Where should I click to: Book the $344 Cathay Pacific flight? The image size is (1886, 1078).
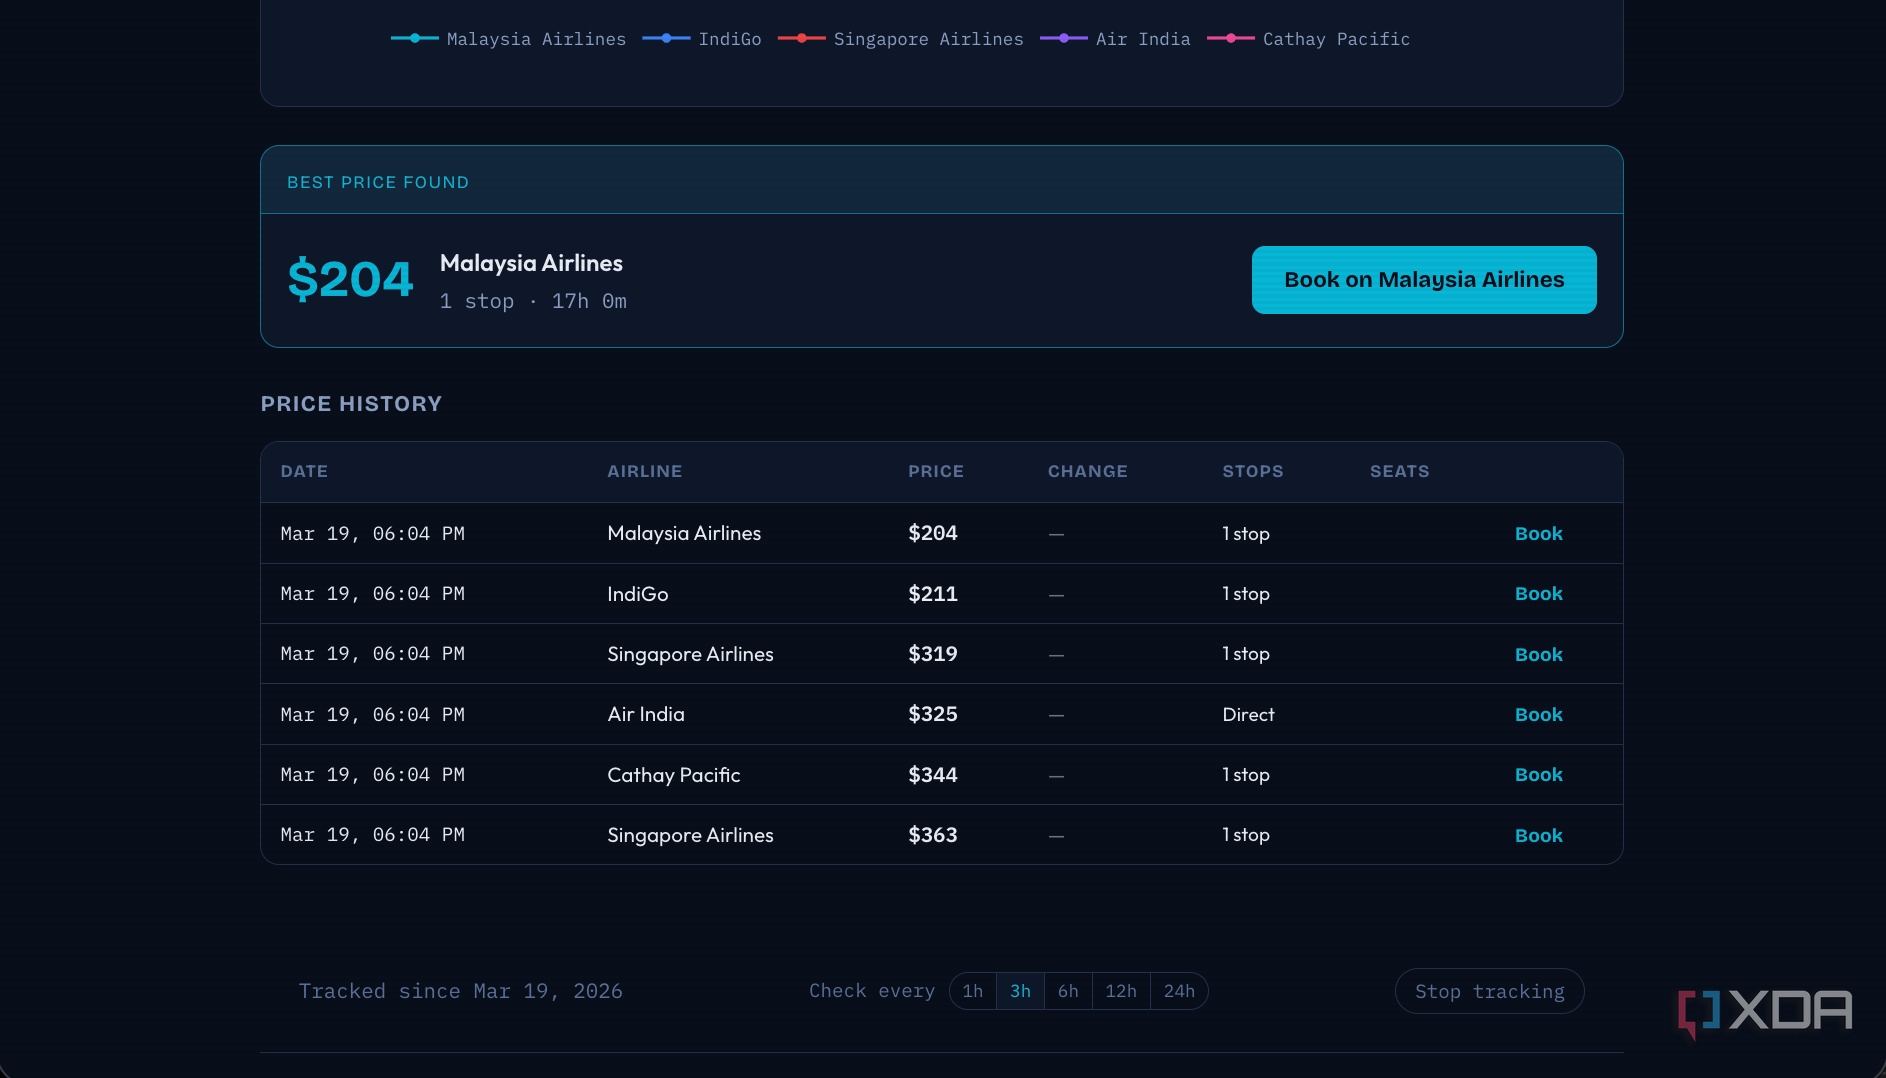pos(1538,775)
